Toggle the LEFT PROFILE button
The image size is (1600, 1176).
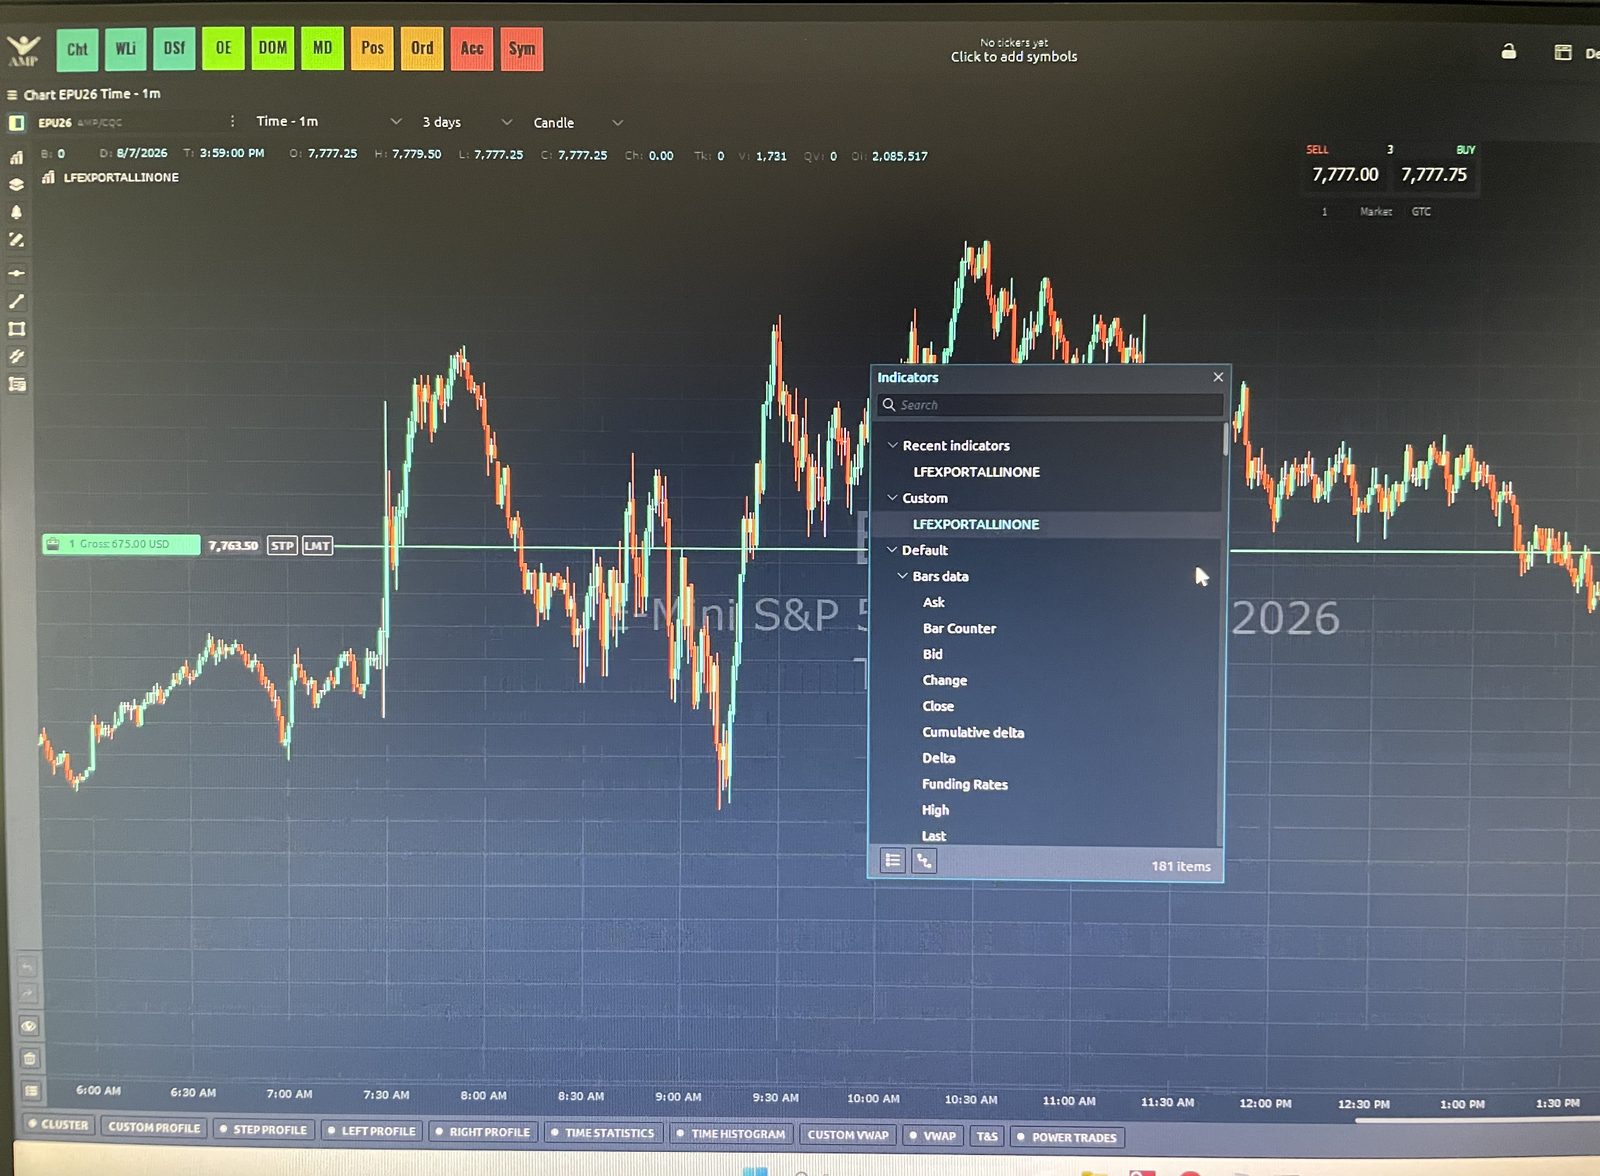(371, 1131)
